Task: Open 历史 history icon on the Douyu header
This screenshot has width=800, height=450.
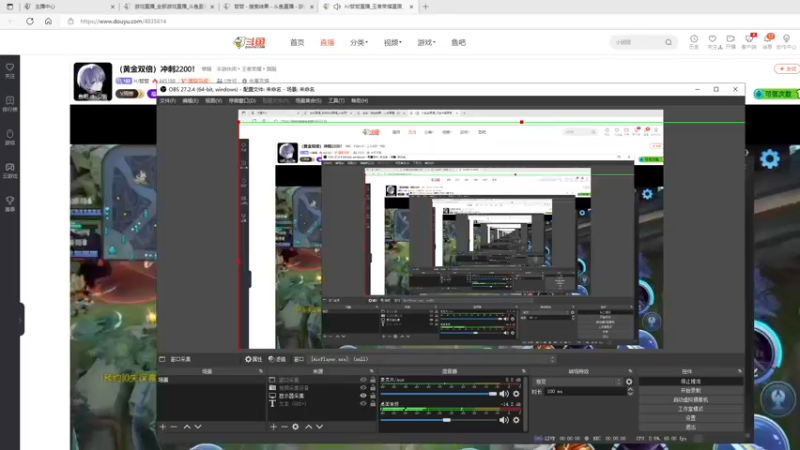Action: coord(694,39)
